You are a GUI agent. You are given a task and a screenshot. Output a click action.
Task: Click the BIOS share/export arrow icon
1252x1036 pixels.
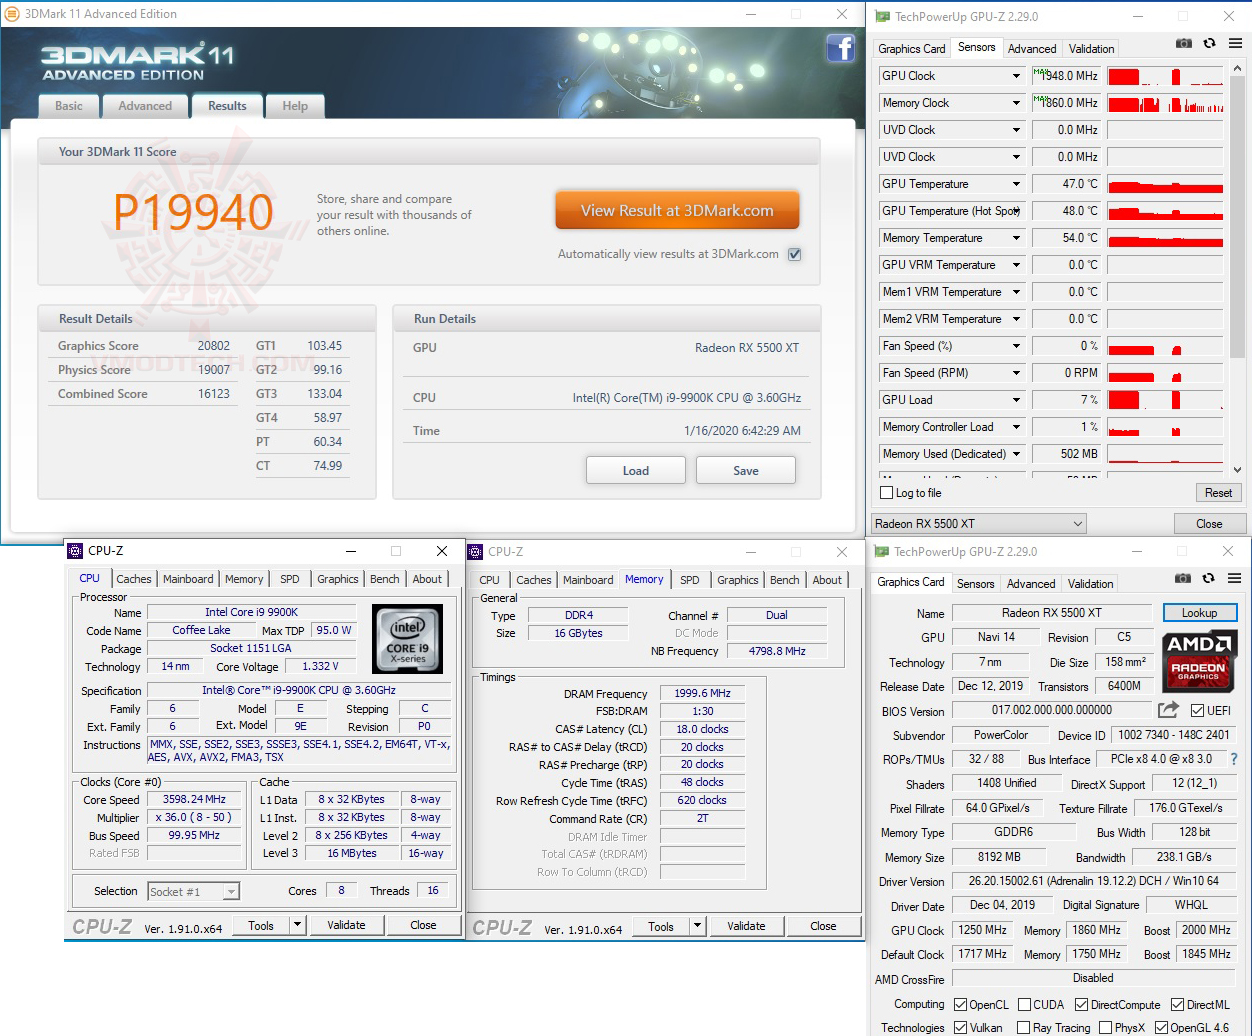(x=1168, y=710)
